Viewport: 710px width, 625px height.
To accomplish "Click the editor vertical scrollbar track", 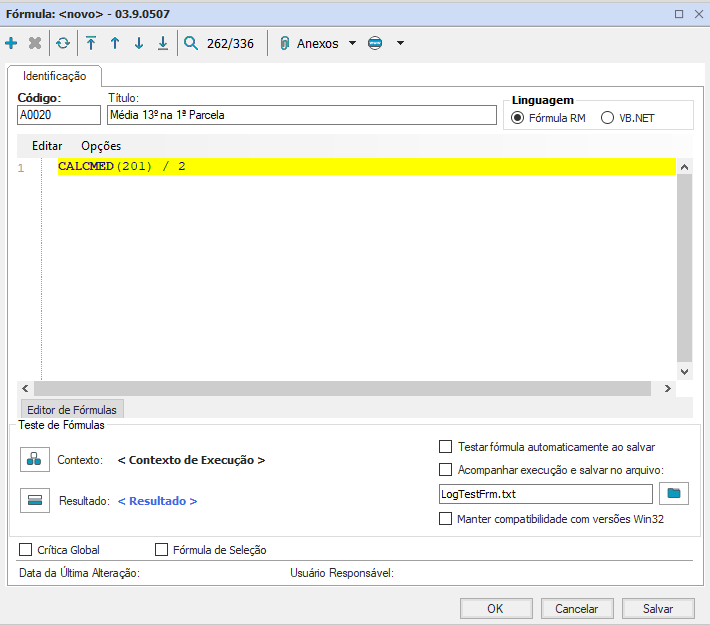I will point(684,269).
